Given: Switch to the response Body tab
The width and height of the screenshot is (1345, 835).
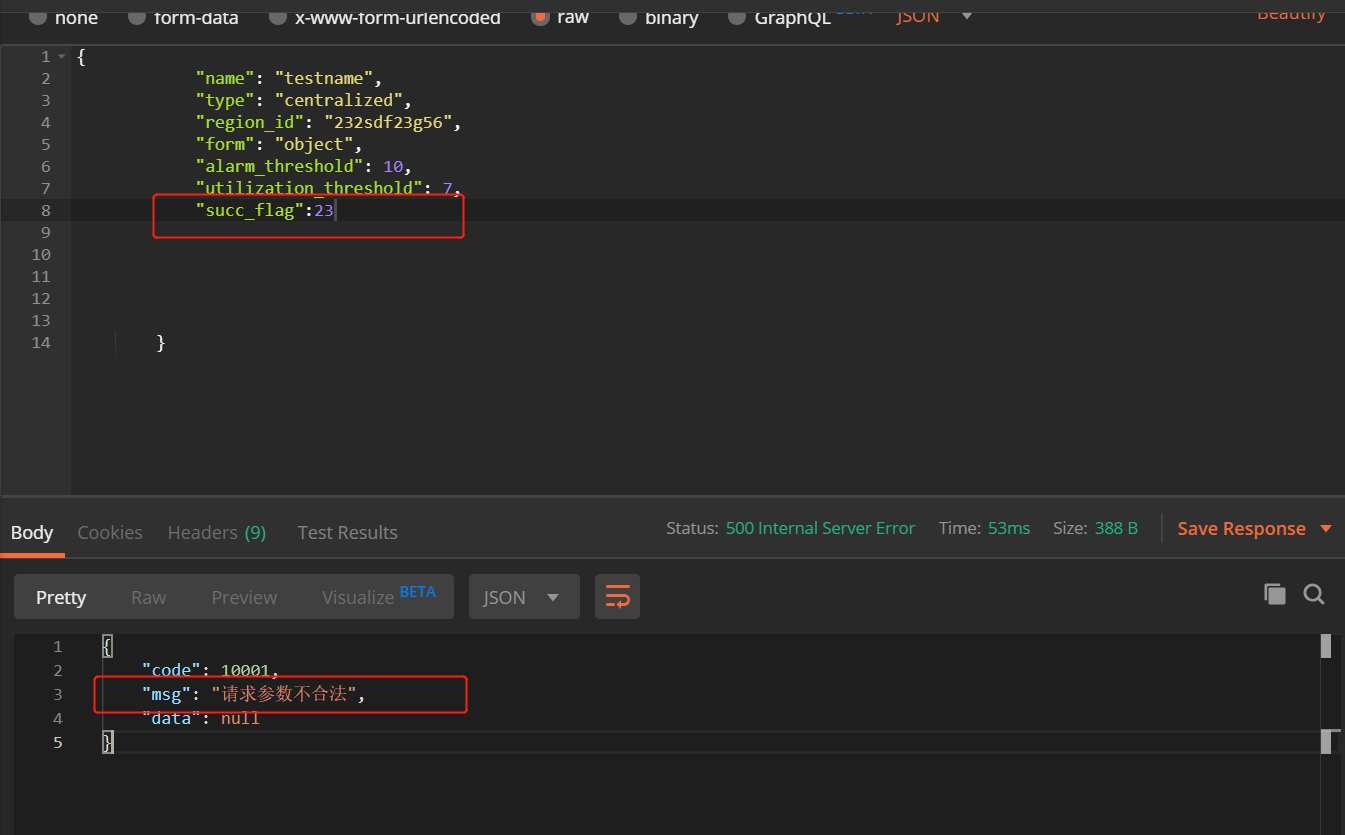Looking at the screenshot, I should [x=32, y=532].
